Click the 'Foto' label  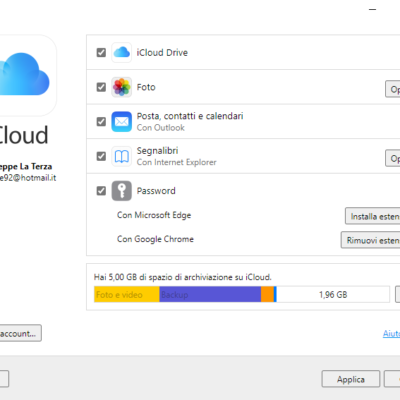click(x=146, y=87)
